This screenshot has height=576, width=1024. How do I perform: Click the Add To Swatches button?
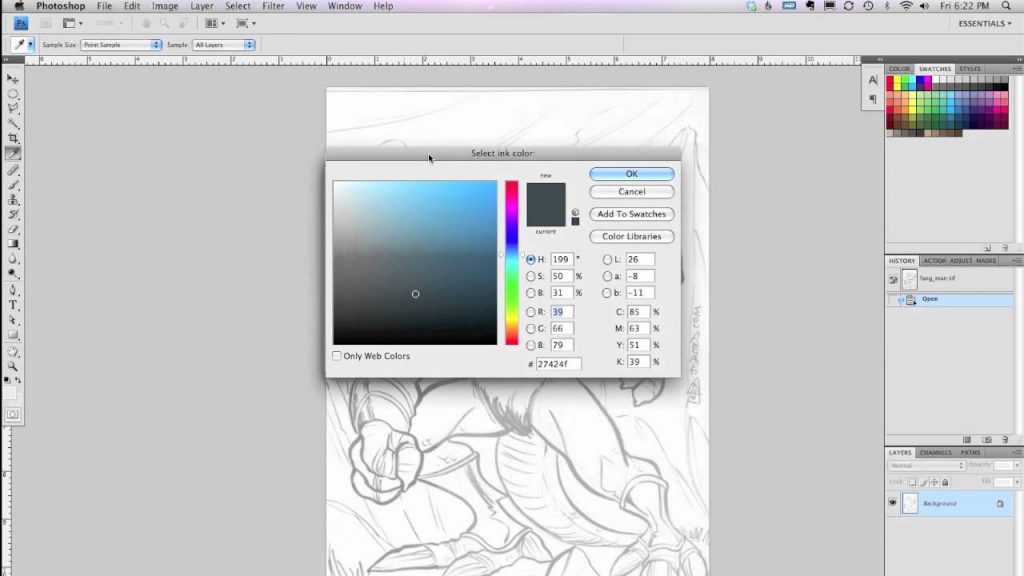click(x=631, y=214)
